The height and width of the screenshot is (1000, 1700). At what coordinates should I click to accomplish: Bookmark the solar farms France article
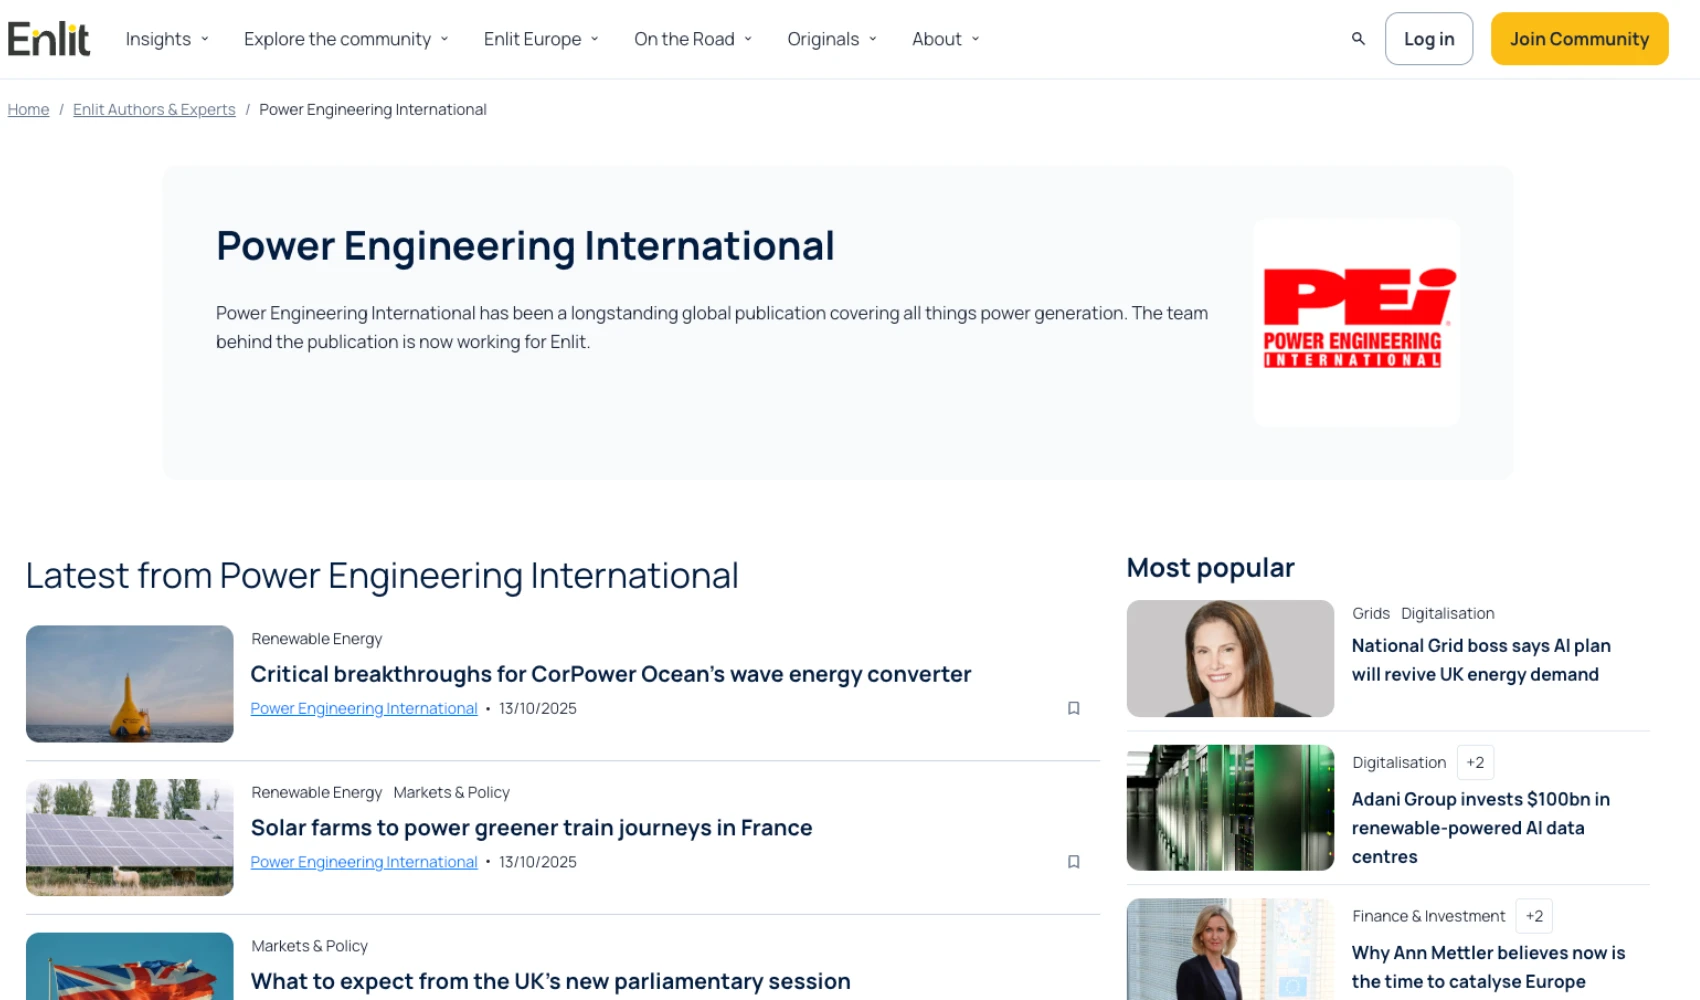(1074, 862)
